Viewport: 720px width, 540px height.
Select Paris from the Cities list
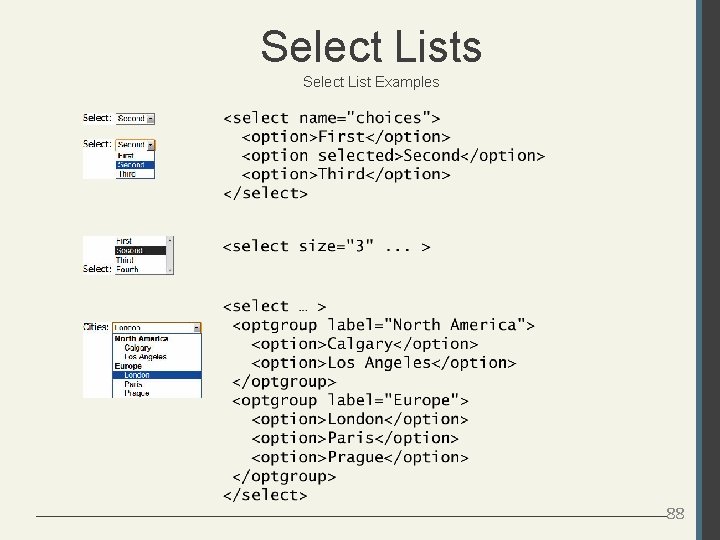click(133, 384)
